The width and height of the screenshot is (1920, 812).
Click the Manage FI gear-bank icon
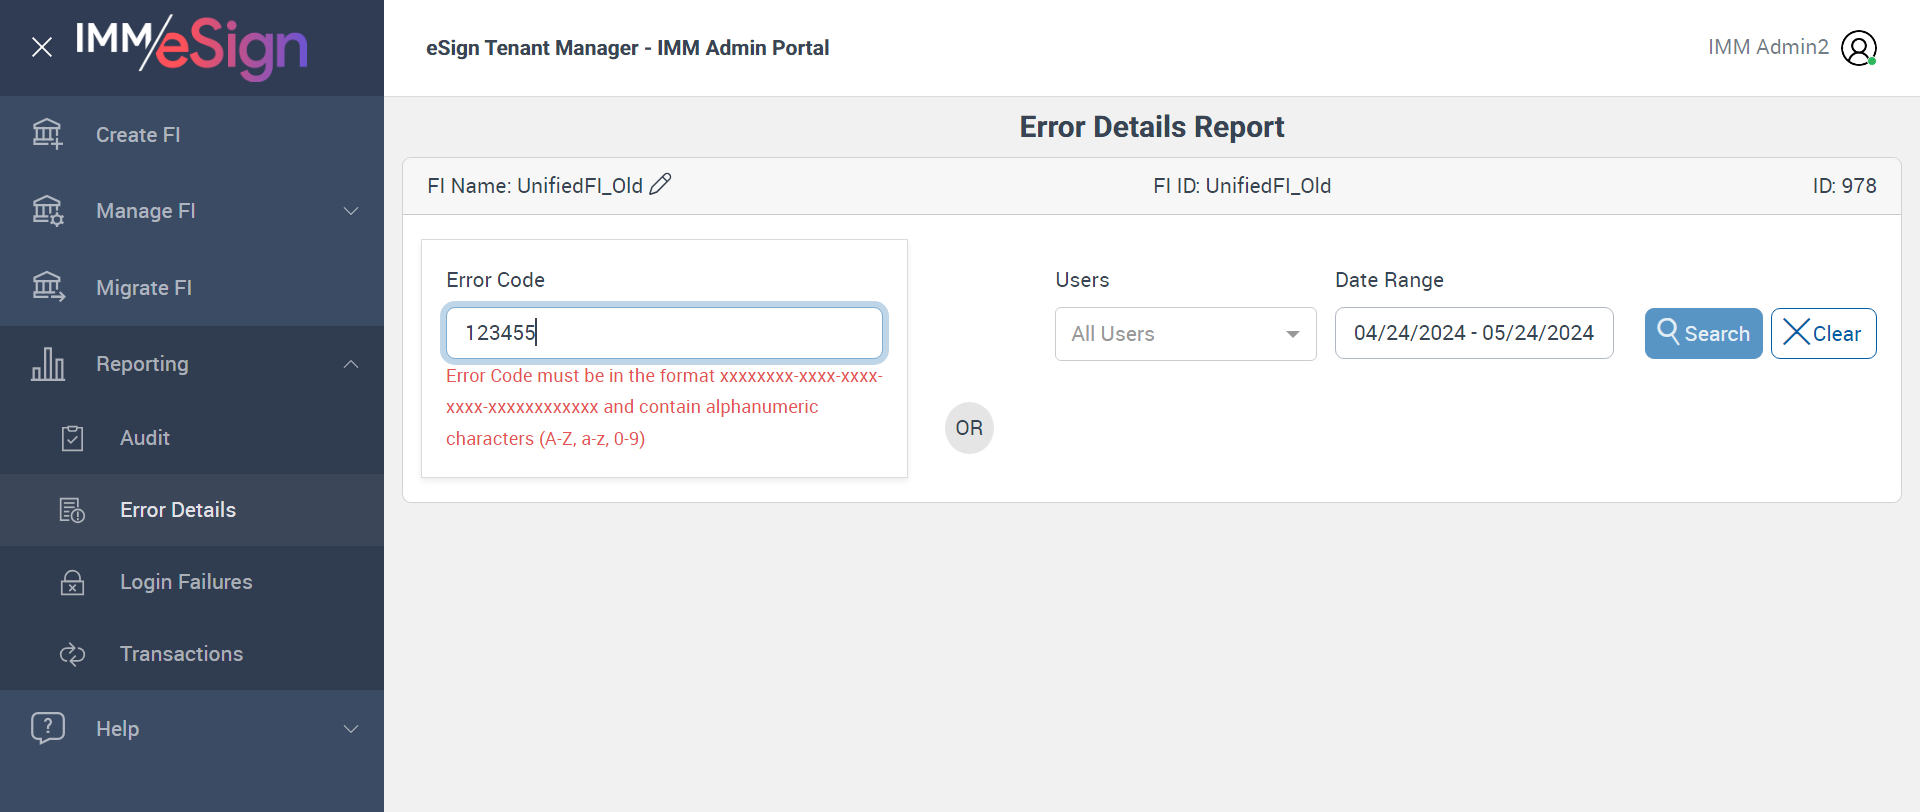click(x=47, y=211)
